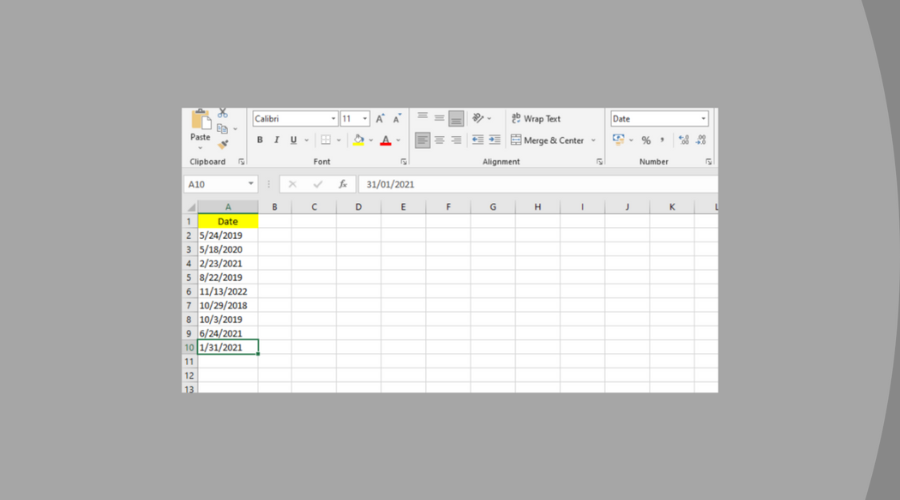Open underline style dropdown arrow
The image size is (900, 500).
307,141
